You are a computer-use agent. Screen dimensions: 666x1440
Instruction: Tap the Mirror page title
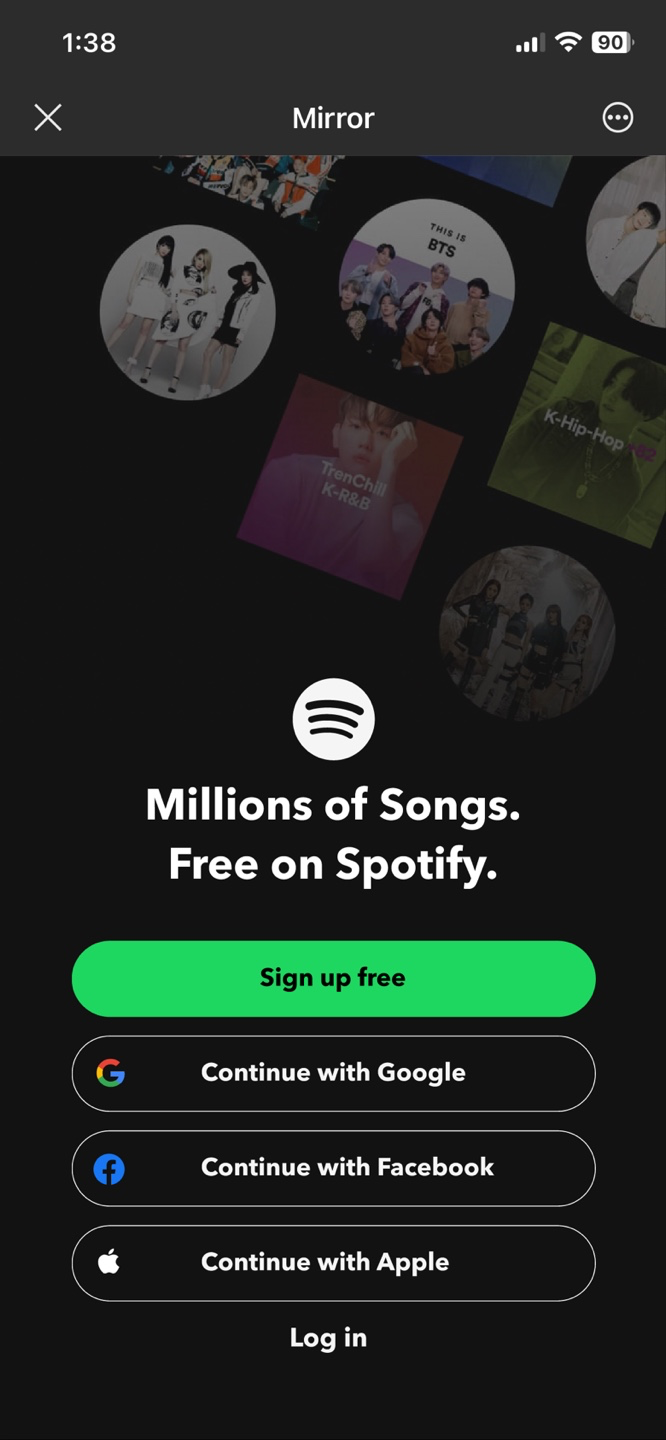pyautogui.click(x=333, y=118)
